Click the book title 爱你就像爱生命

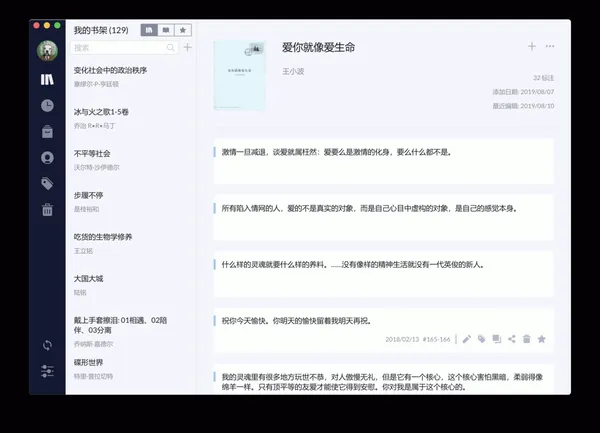[318, 47]
